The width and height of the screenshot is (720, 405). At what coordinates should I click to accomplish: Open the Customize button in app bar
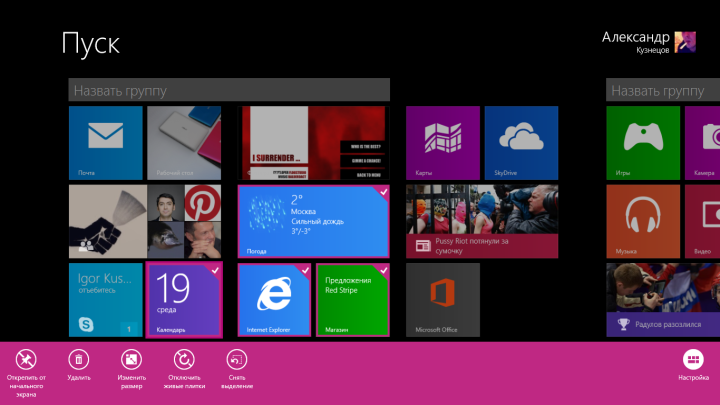693,359
